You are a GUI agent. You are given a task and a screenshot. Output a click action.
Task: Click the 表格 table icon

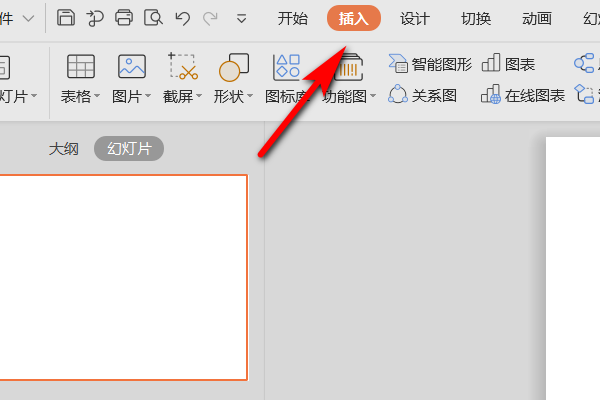coord(81,66)
